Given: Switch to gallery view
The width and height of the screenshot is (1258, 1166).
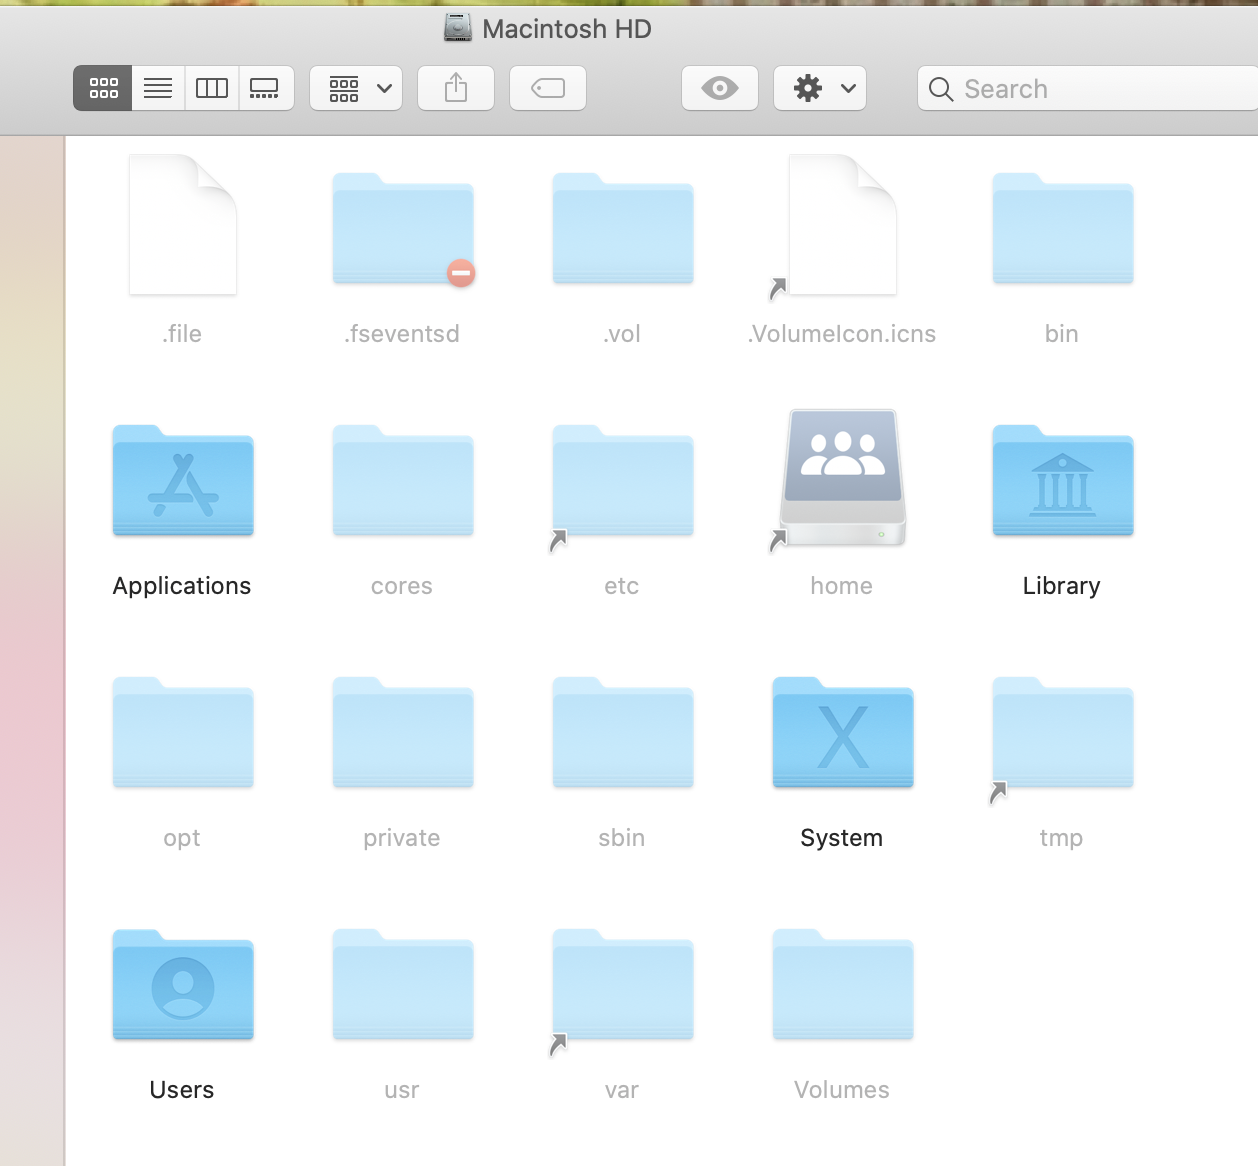Looking at the screenshot, I should 266,88.
